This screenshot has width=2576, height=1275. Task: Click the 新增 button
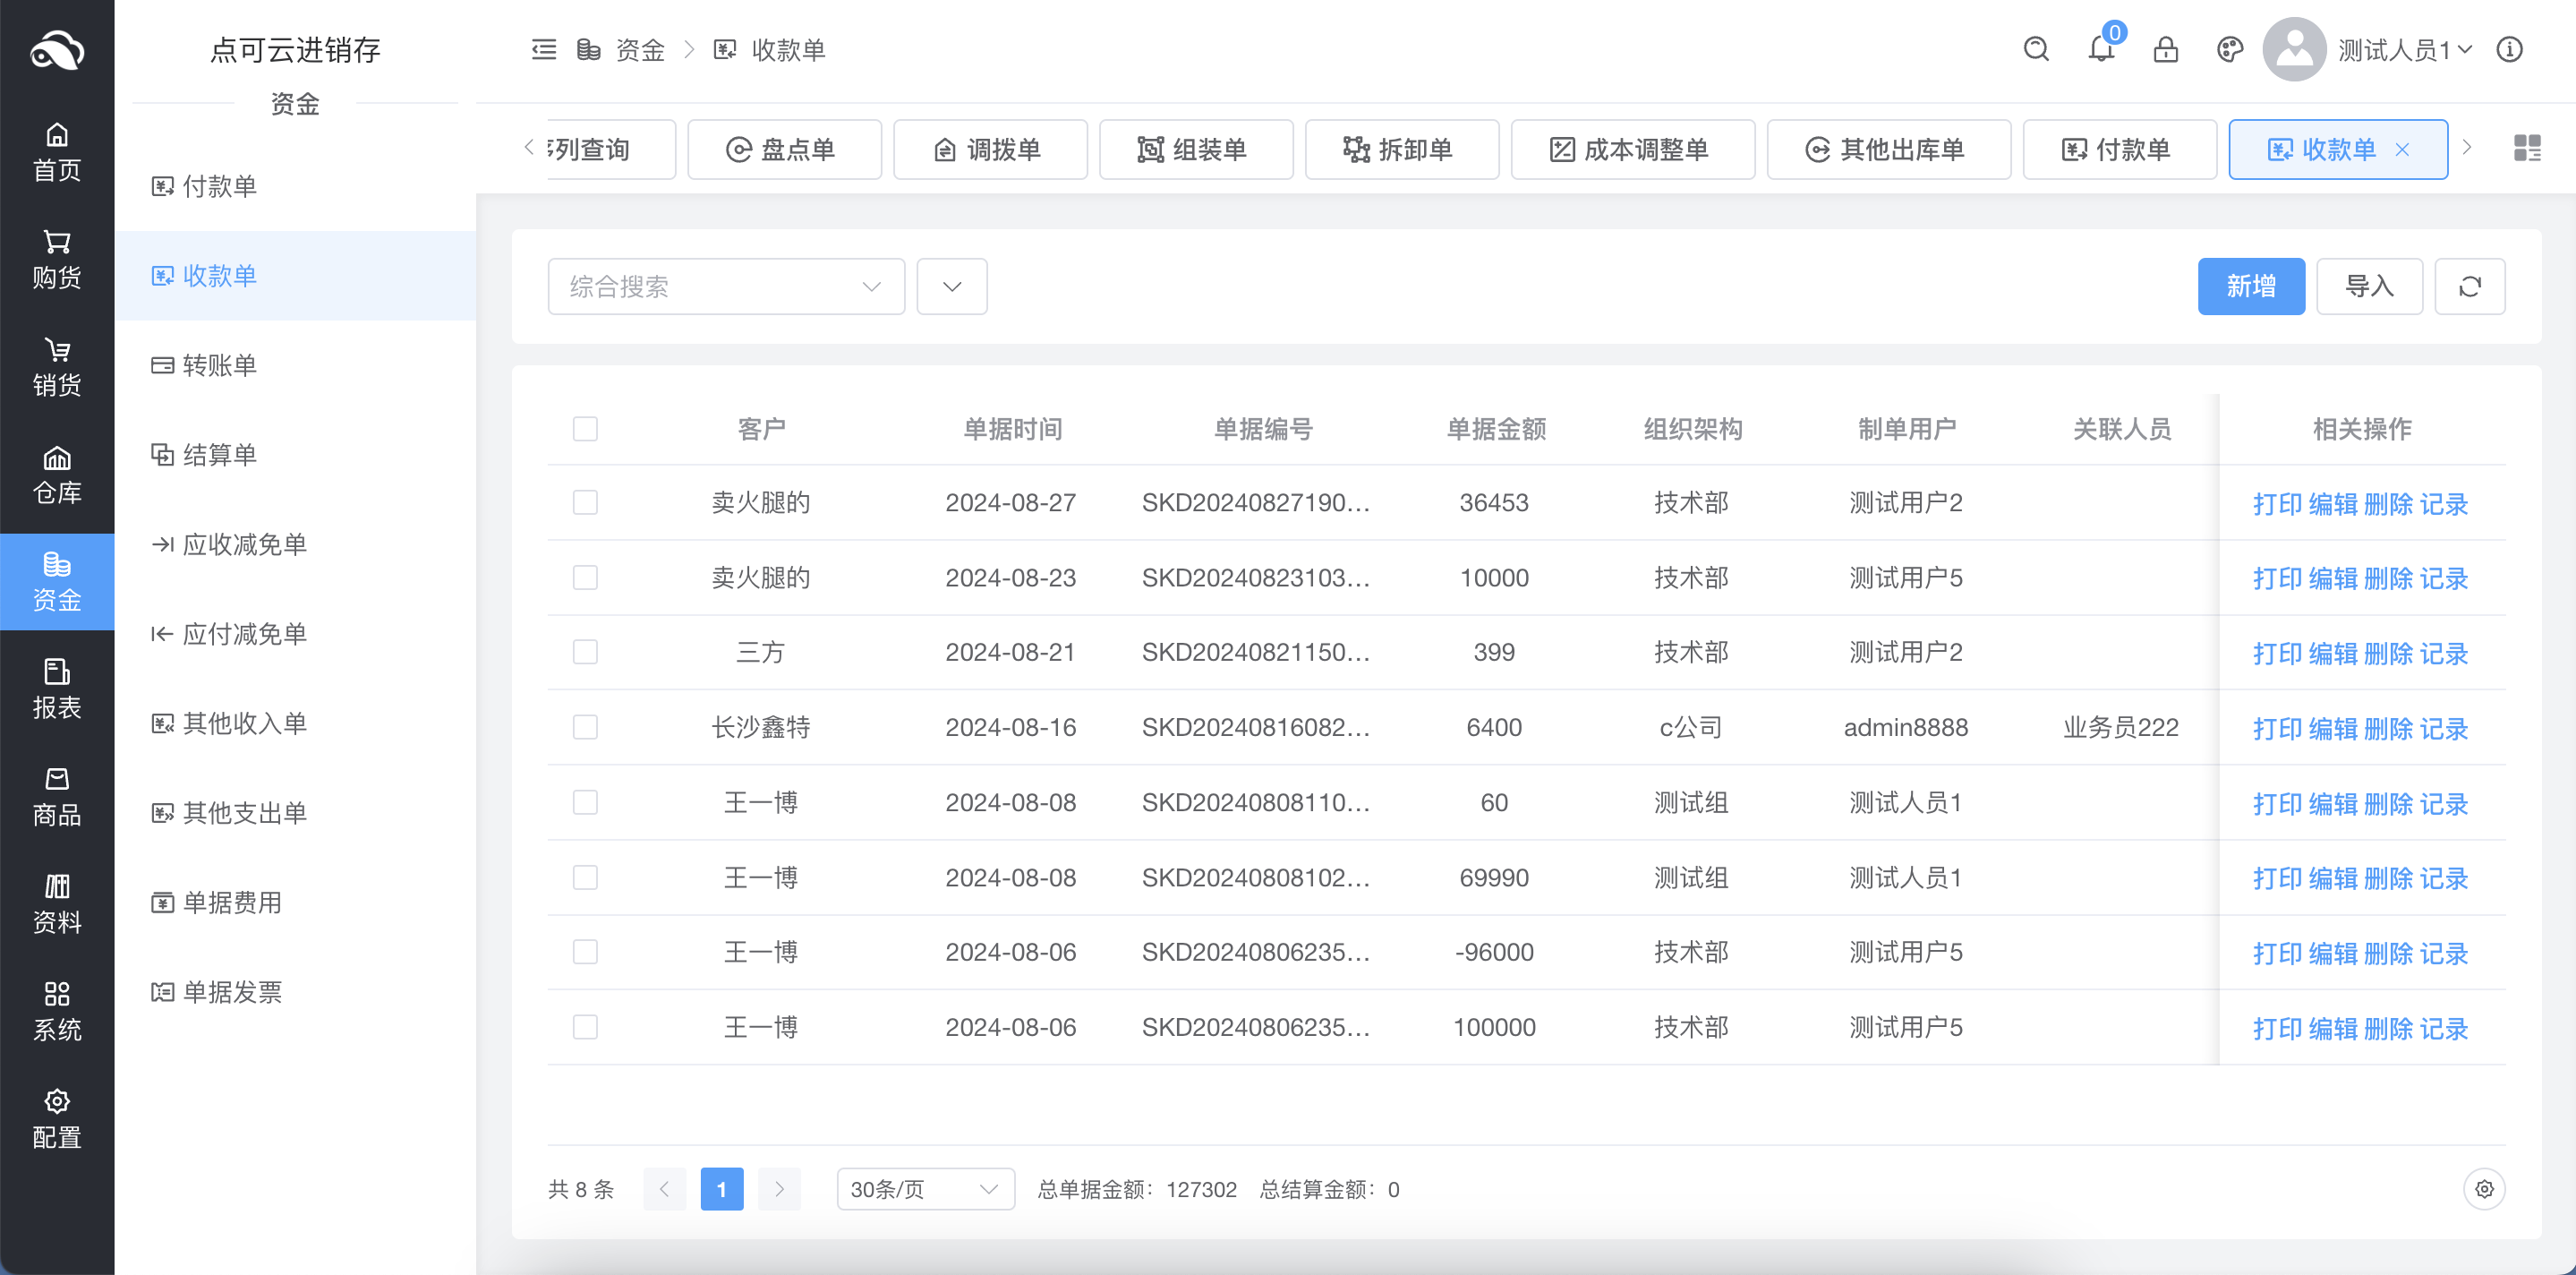[2251, 286]
